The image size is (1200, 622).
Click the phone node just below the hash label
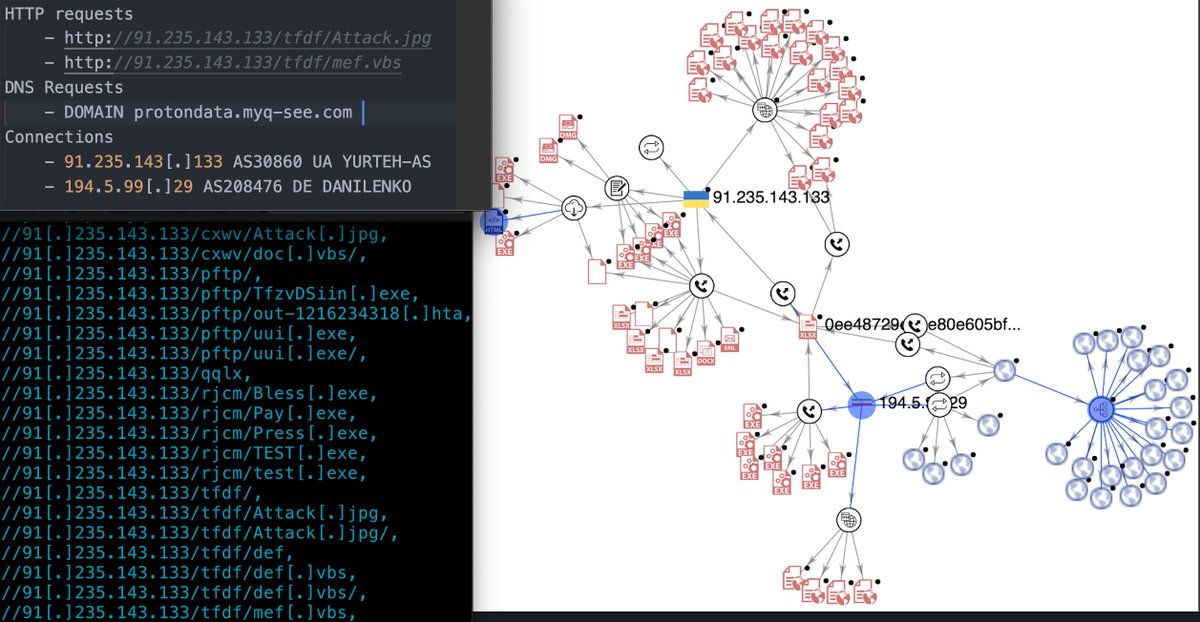tap(906, 344)
